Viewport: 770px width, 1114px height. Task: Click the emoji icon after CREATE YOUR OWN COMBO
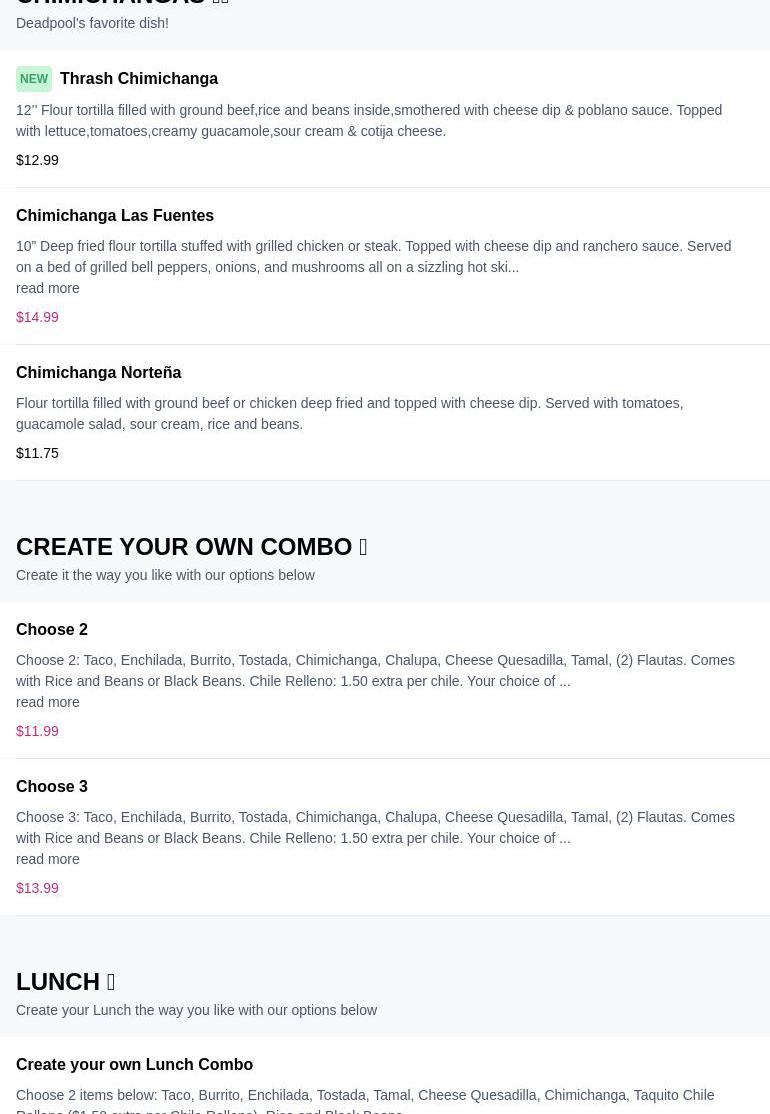pos(363,547)
